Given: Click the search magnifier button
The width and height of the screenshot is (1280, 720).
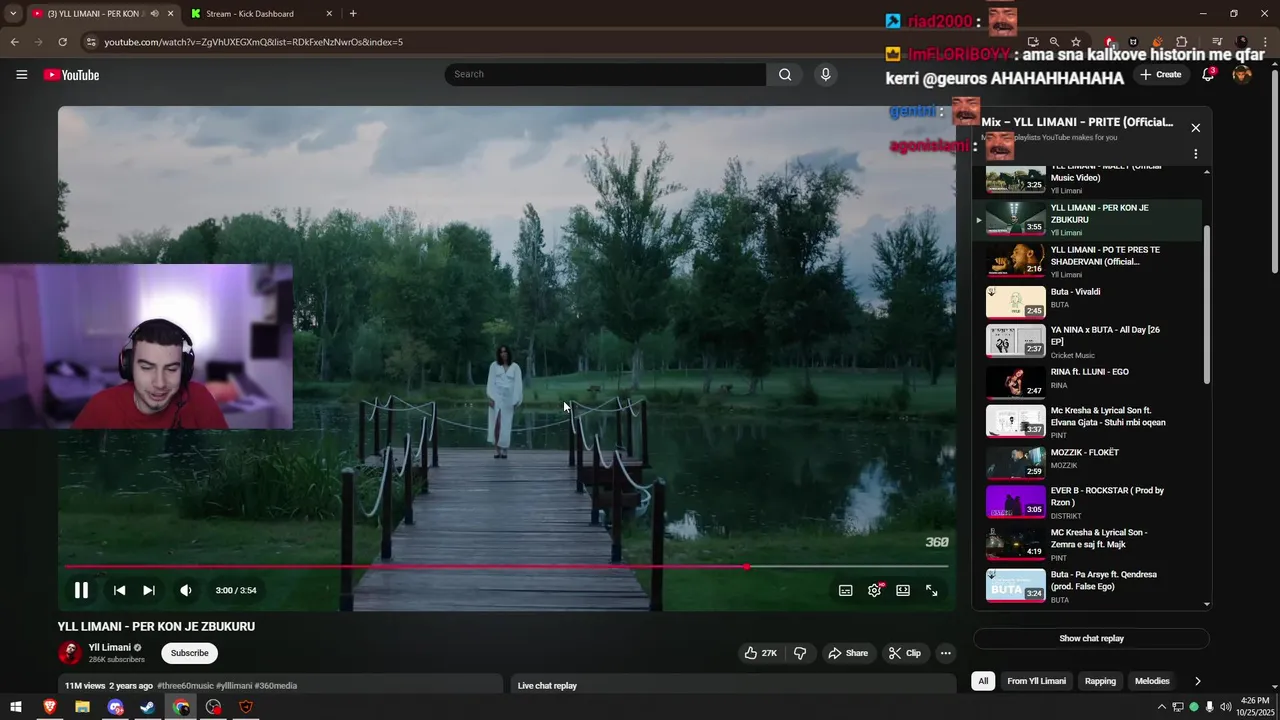Looking at the screenshot, I should (785, 74).
